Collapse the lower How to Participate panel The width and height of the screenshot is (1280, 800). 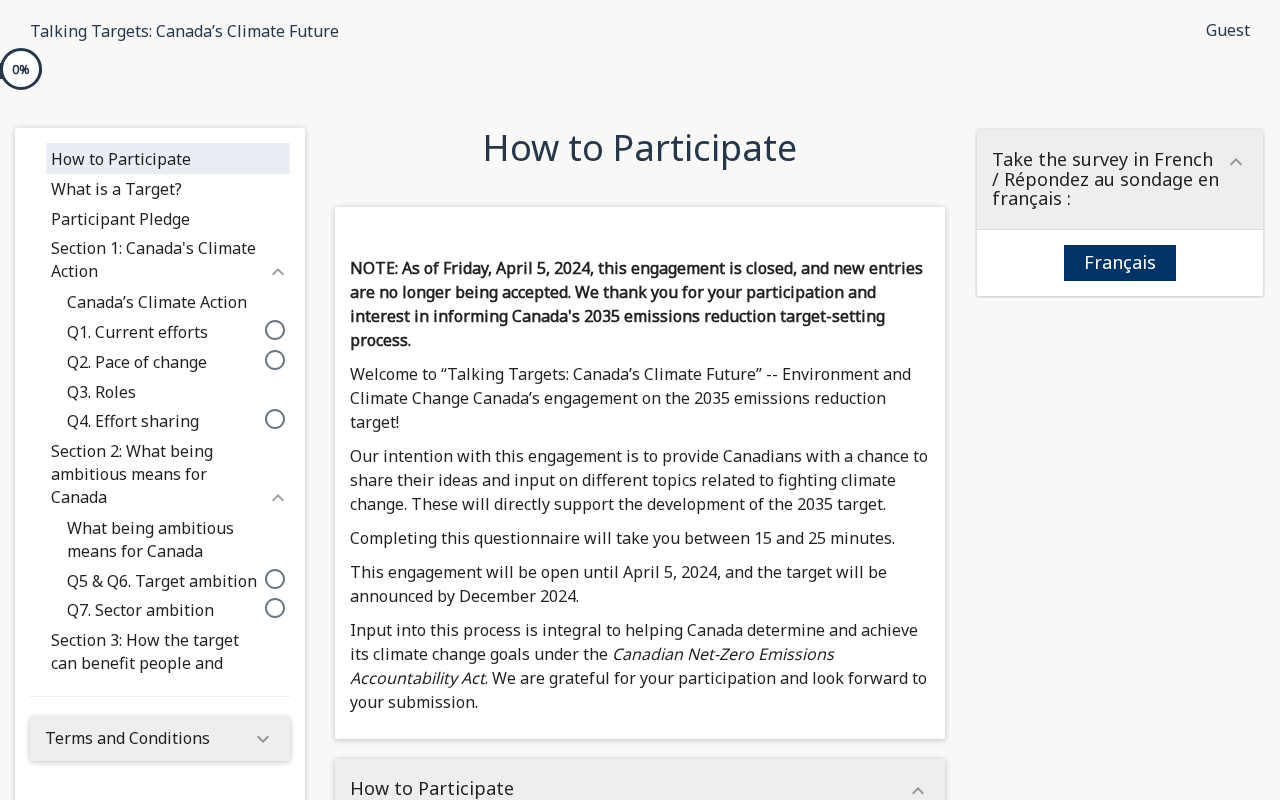[918, 790]
